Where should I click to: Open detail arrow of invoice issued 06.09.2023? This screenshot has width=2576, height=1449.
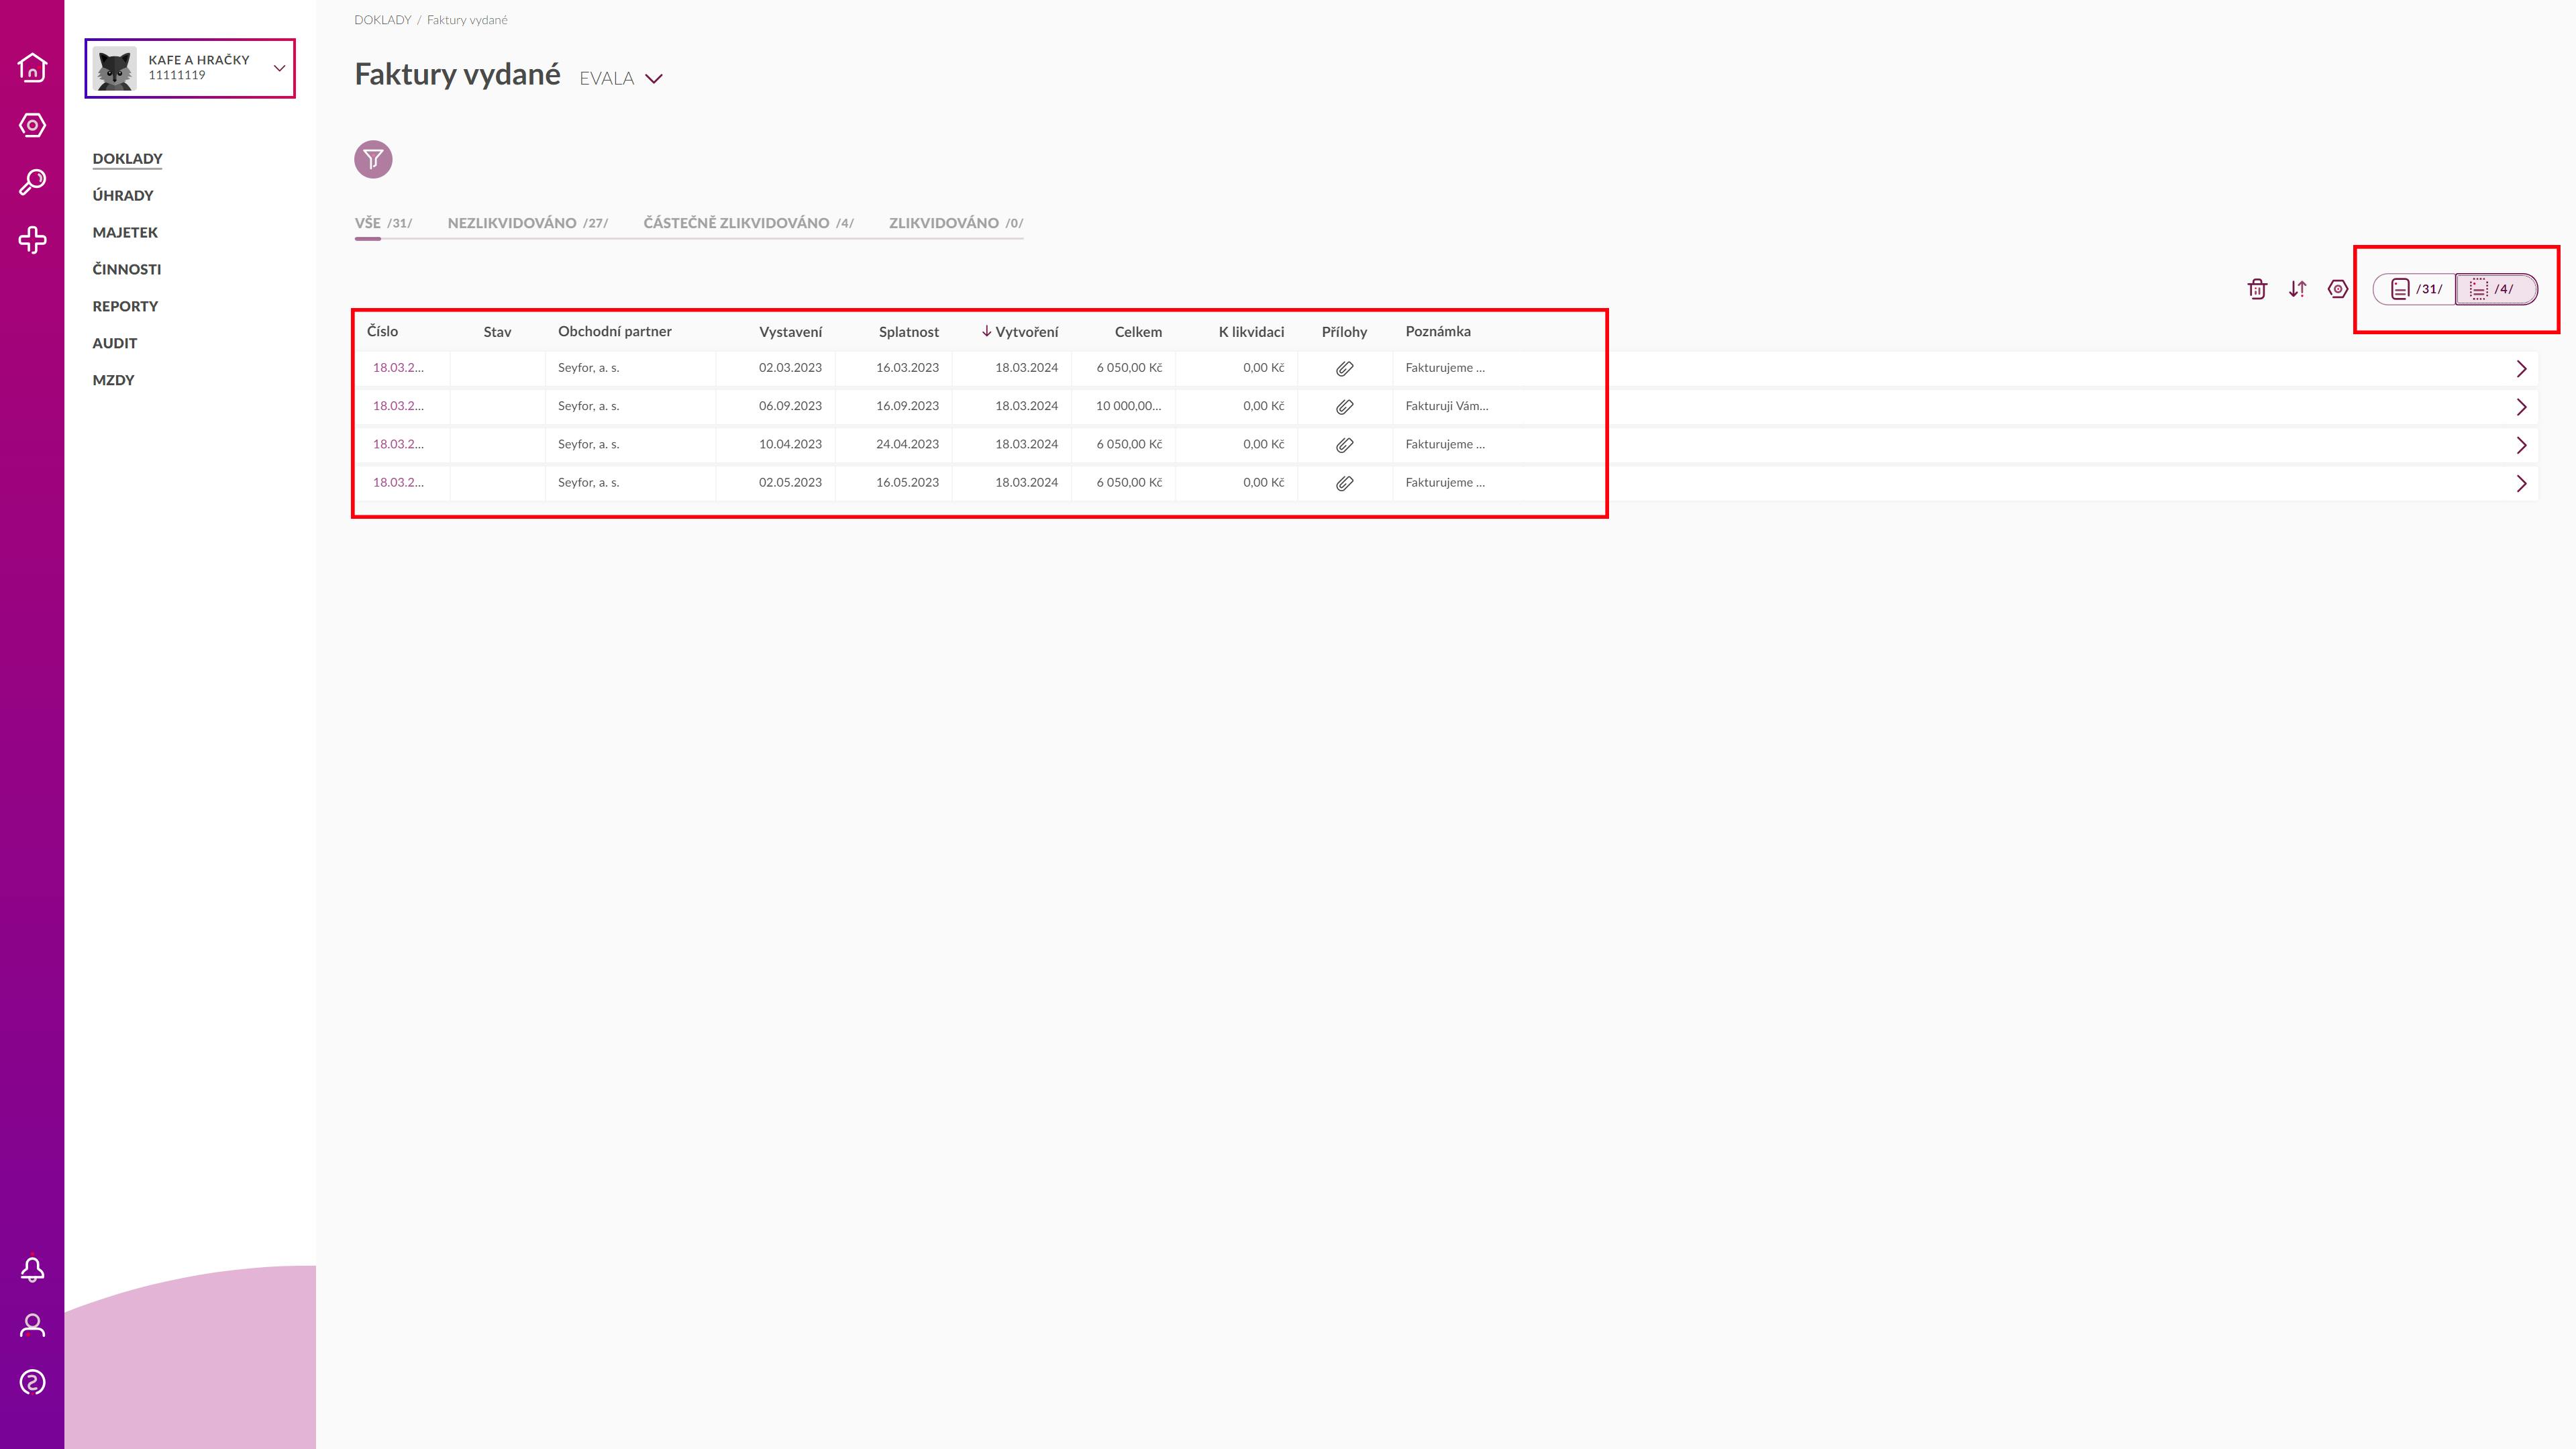tap(2521, 407)
